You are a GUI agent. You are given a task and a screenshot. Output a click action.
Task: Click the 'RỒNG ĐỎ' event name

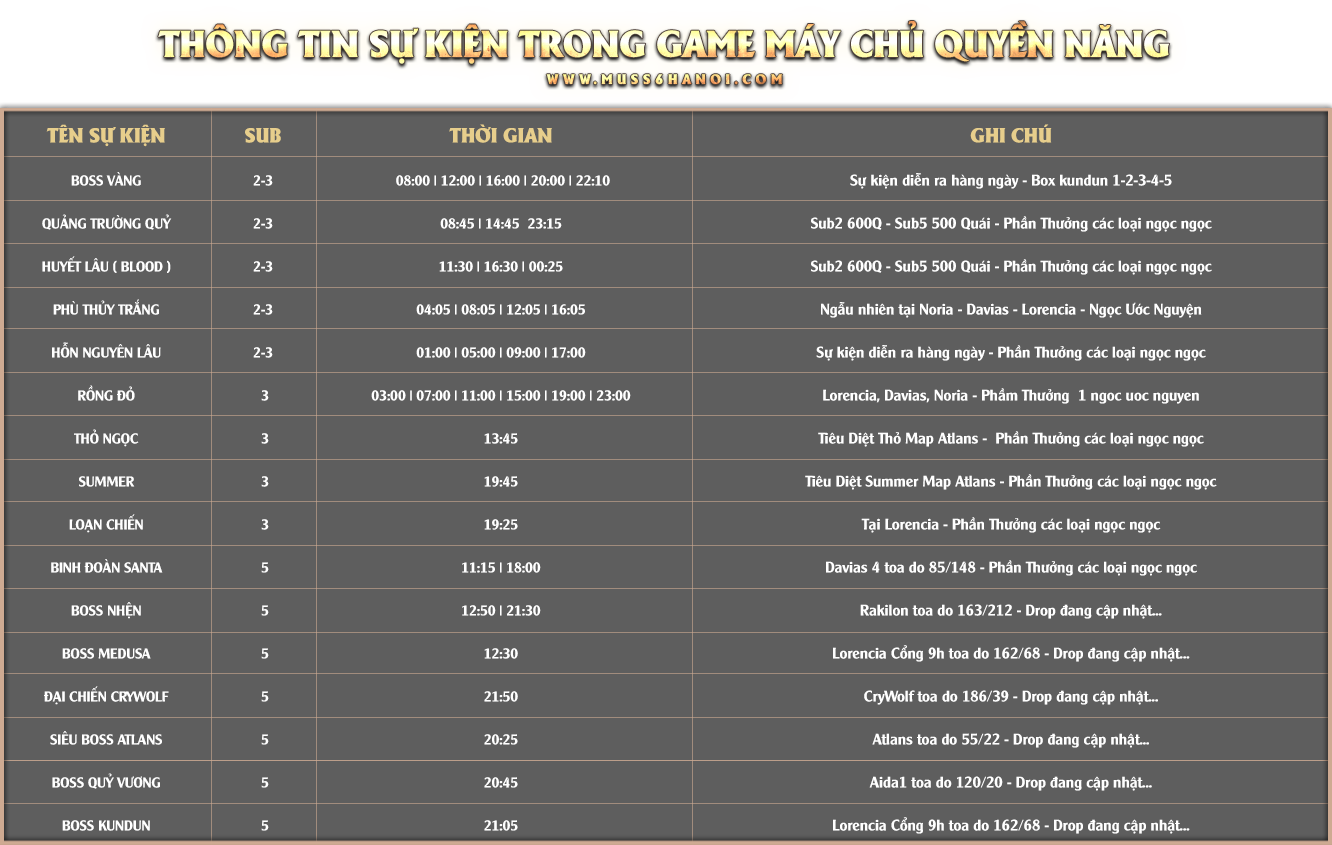pos(106,396)
